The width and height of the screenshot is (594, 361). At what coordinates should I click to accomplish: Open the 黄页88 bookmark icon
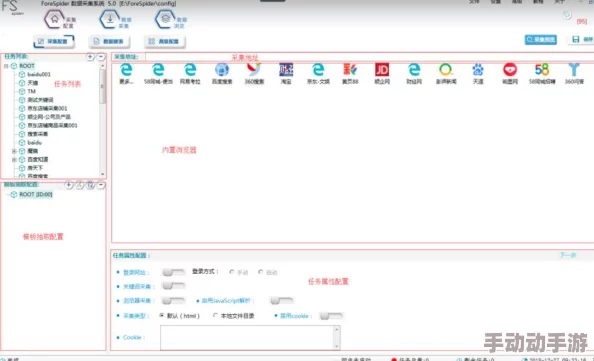tap(350, 70)
